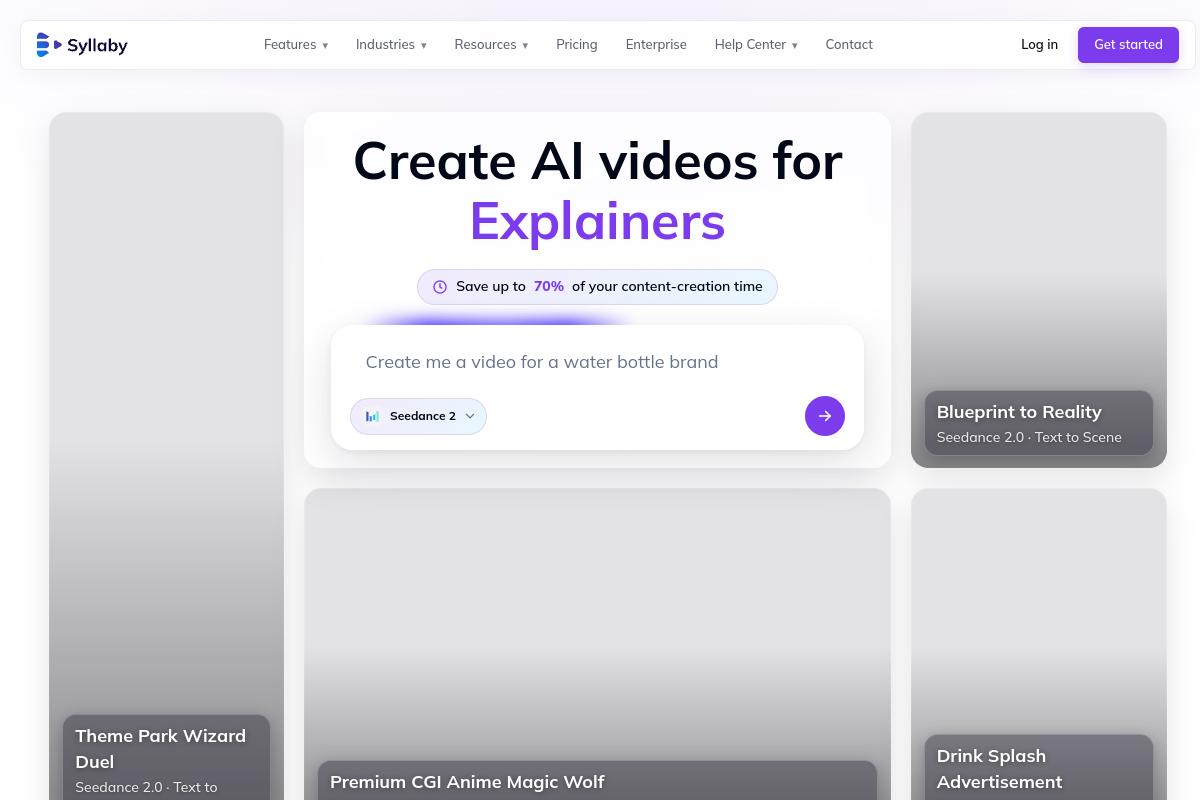
Task: Click the clock icon in the savings badge
Action: click(440, 287)
